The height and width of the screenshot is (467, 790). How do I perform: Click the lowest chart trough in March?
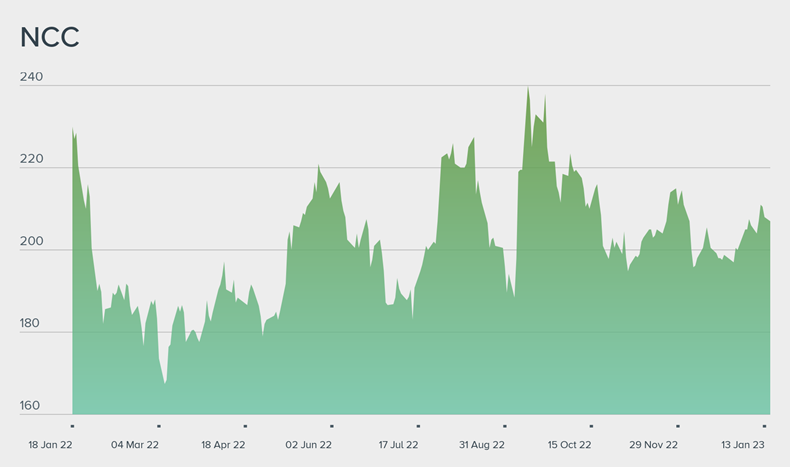[x=165, y=383]
